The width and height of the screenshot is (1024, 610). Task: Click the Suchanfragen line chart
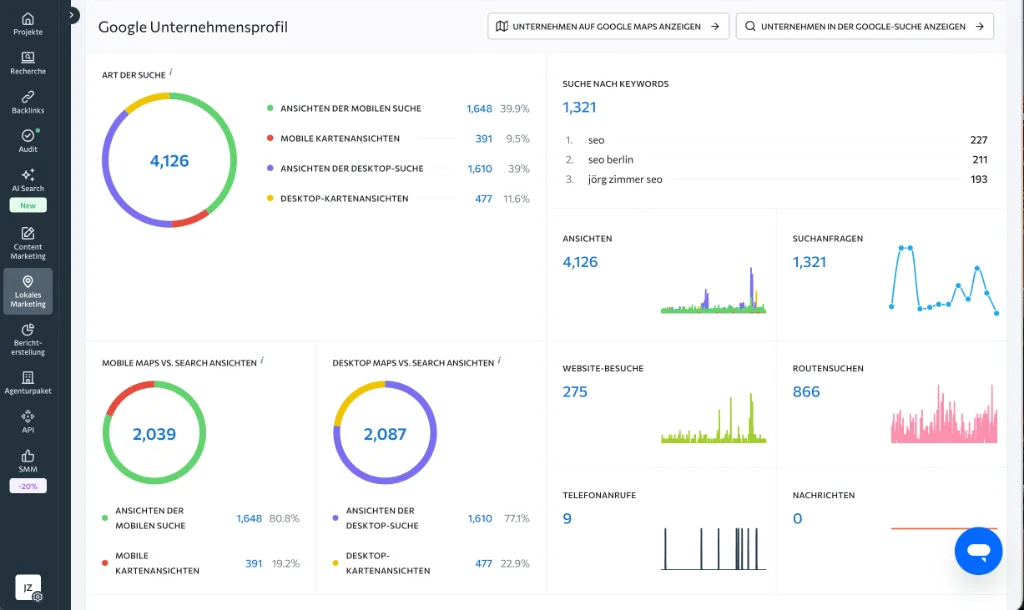944,280
